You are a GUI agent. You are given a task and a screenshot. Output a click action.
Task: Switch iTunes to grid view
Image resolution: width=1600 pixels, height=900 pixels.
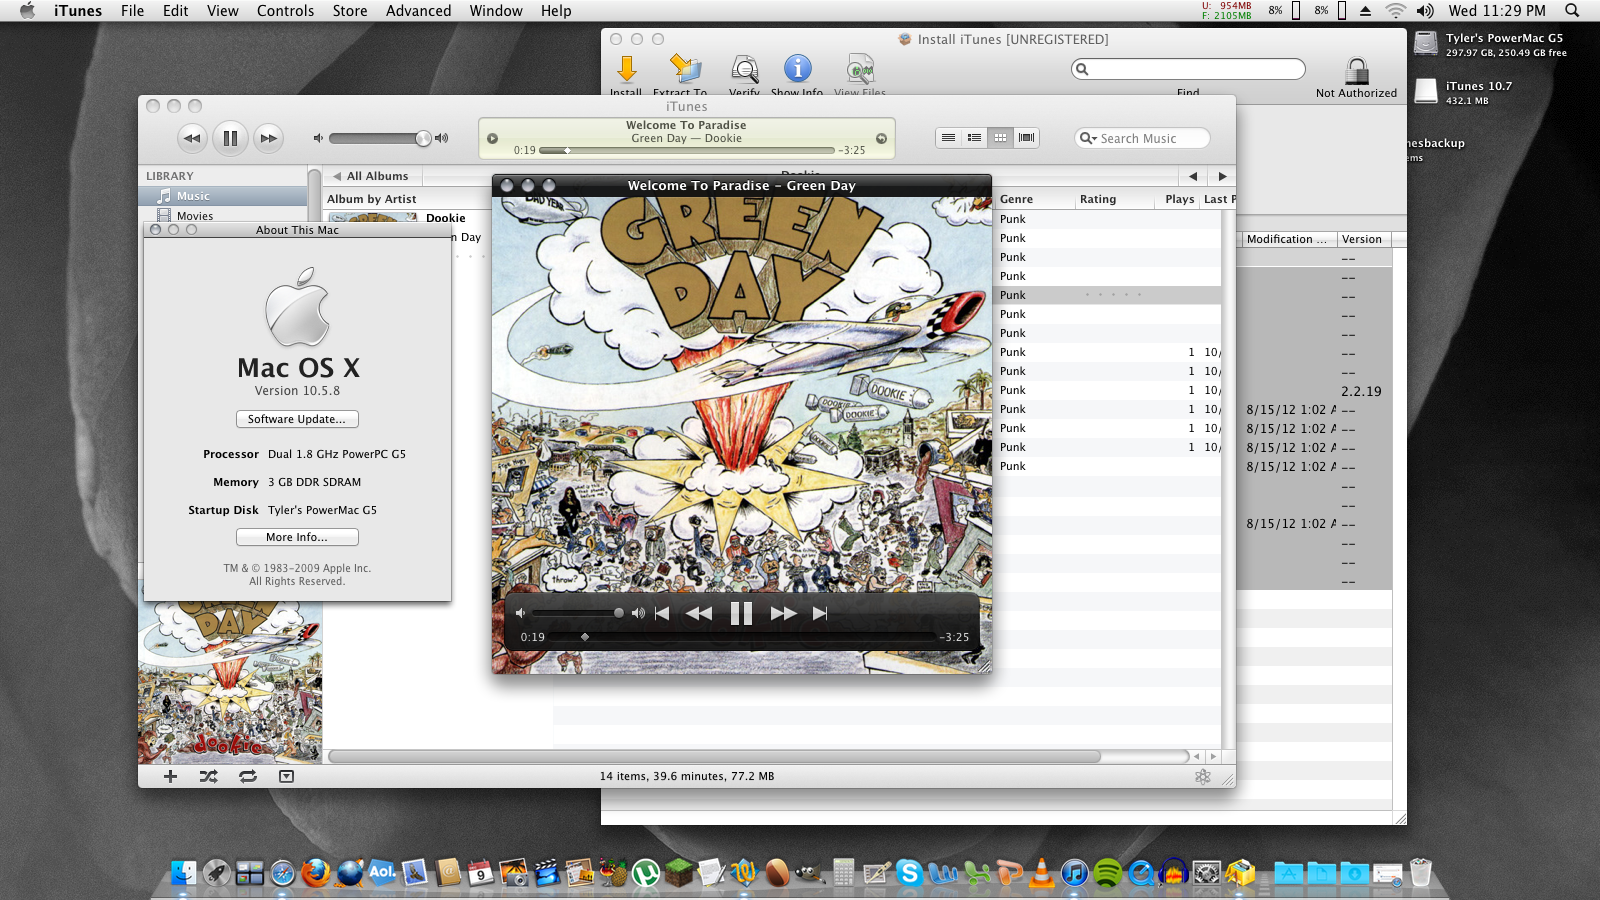pos(1000,138)
